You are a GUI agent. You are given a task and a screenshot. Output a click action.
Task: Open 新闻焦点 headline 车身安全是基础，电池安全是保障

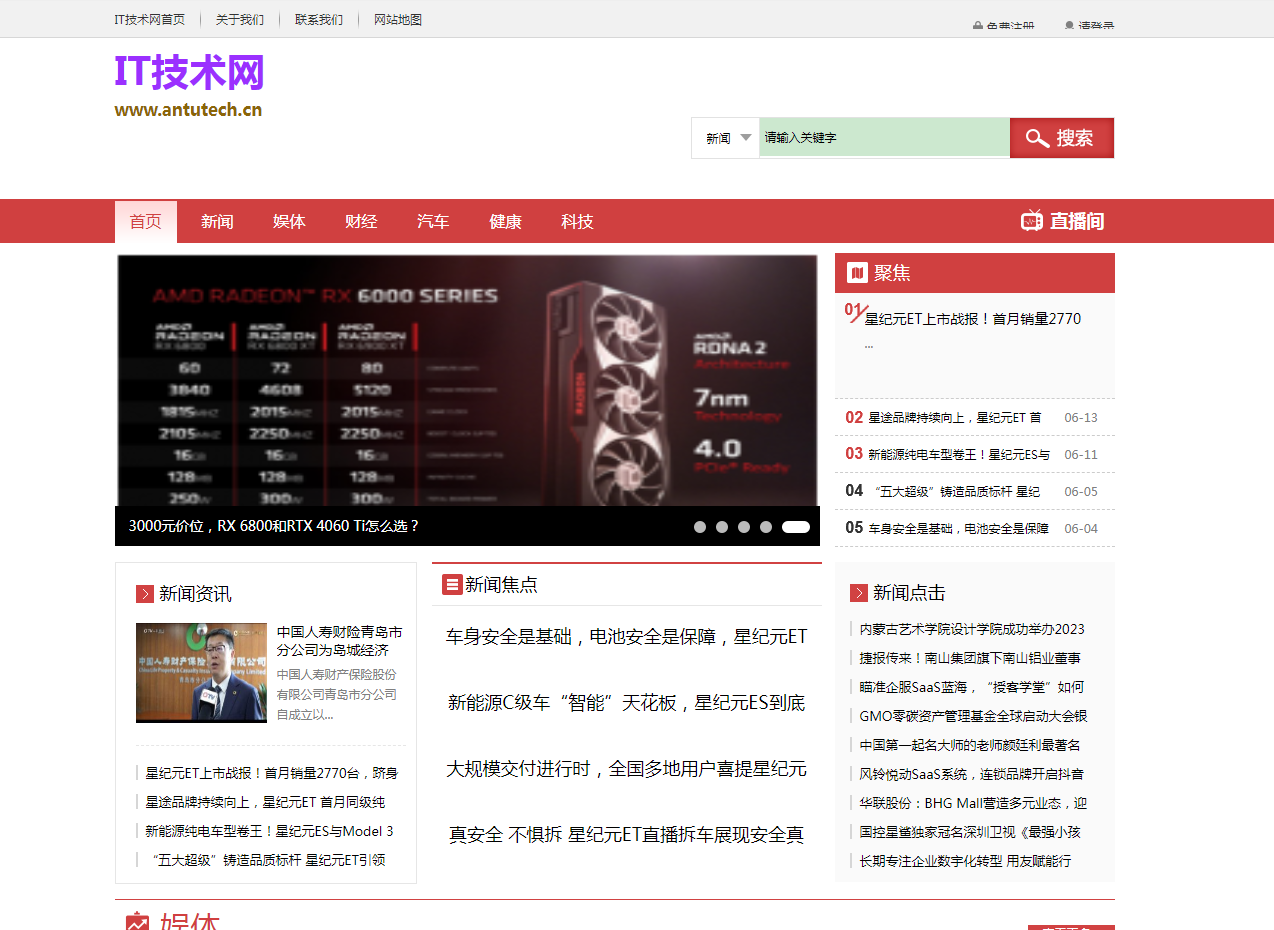coord(626,637)
